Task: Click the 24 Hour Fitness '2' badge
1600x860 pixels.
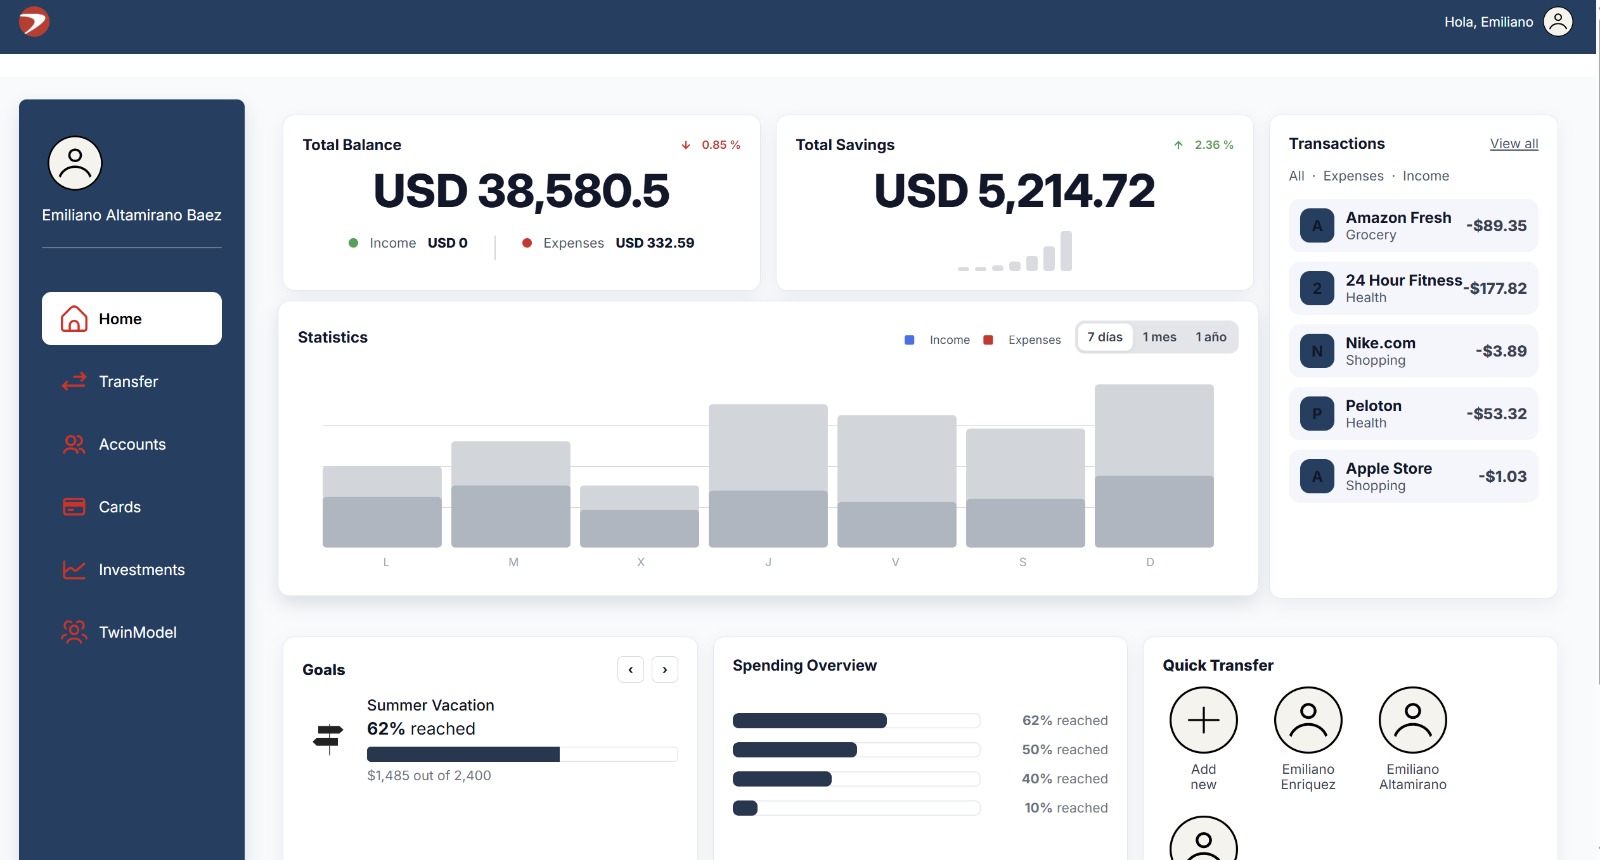Action: (1317, 288)
